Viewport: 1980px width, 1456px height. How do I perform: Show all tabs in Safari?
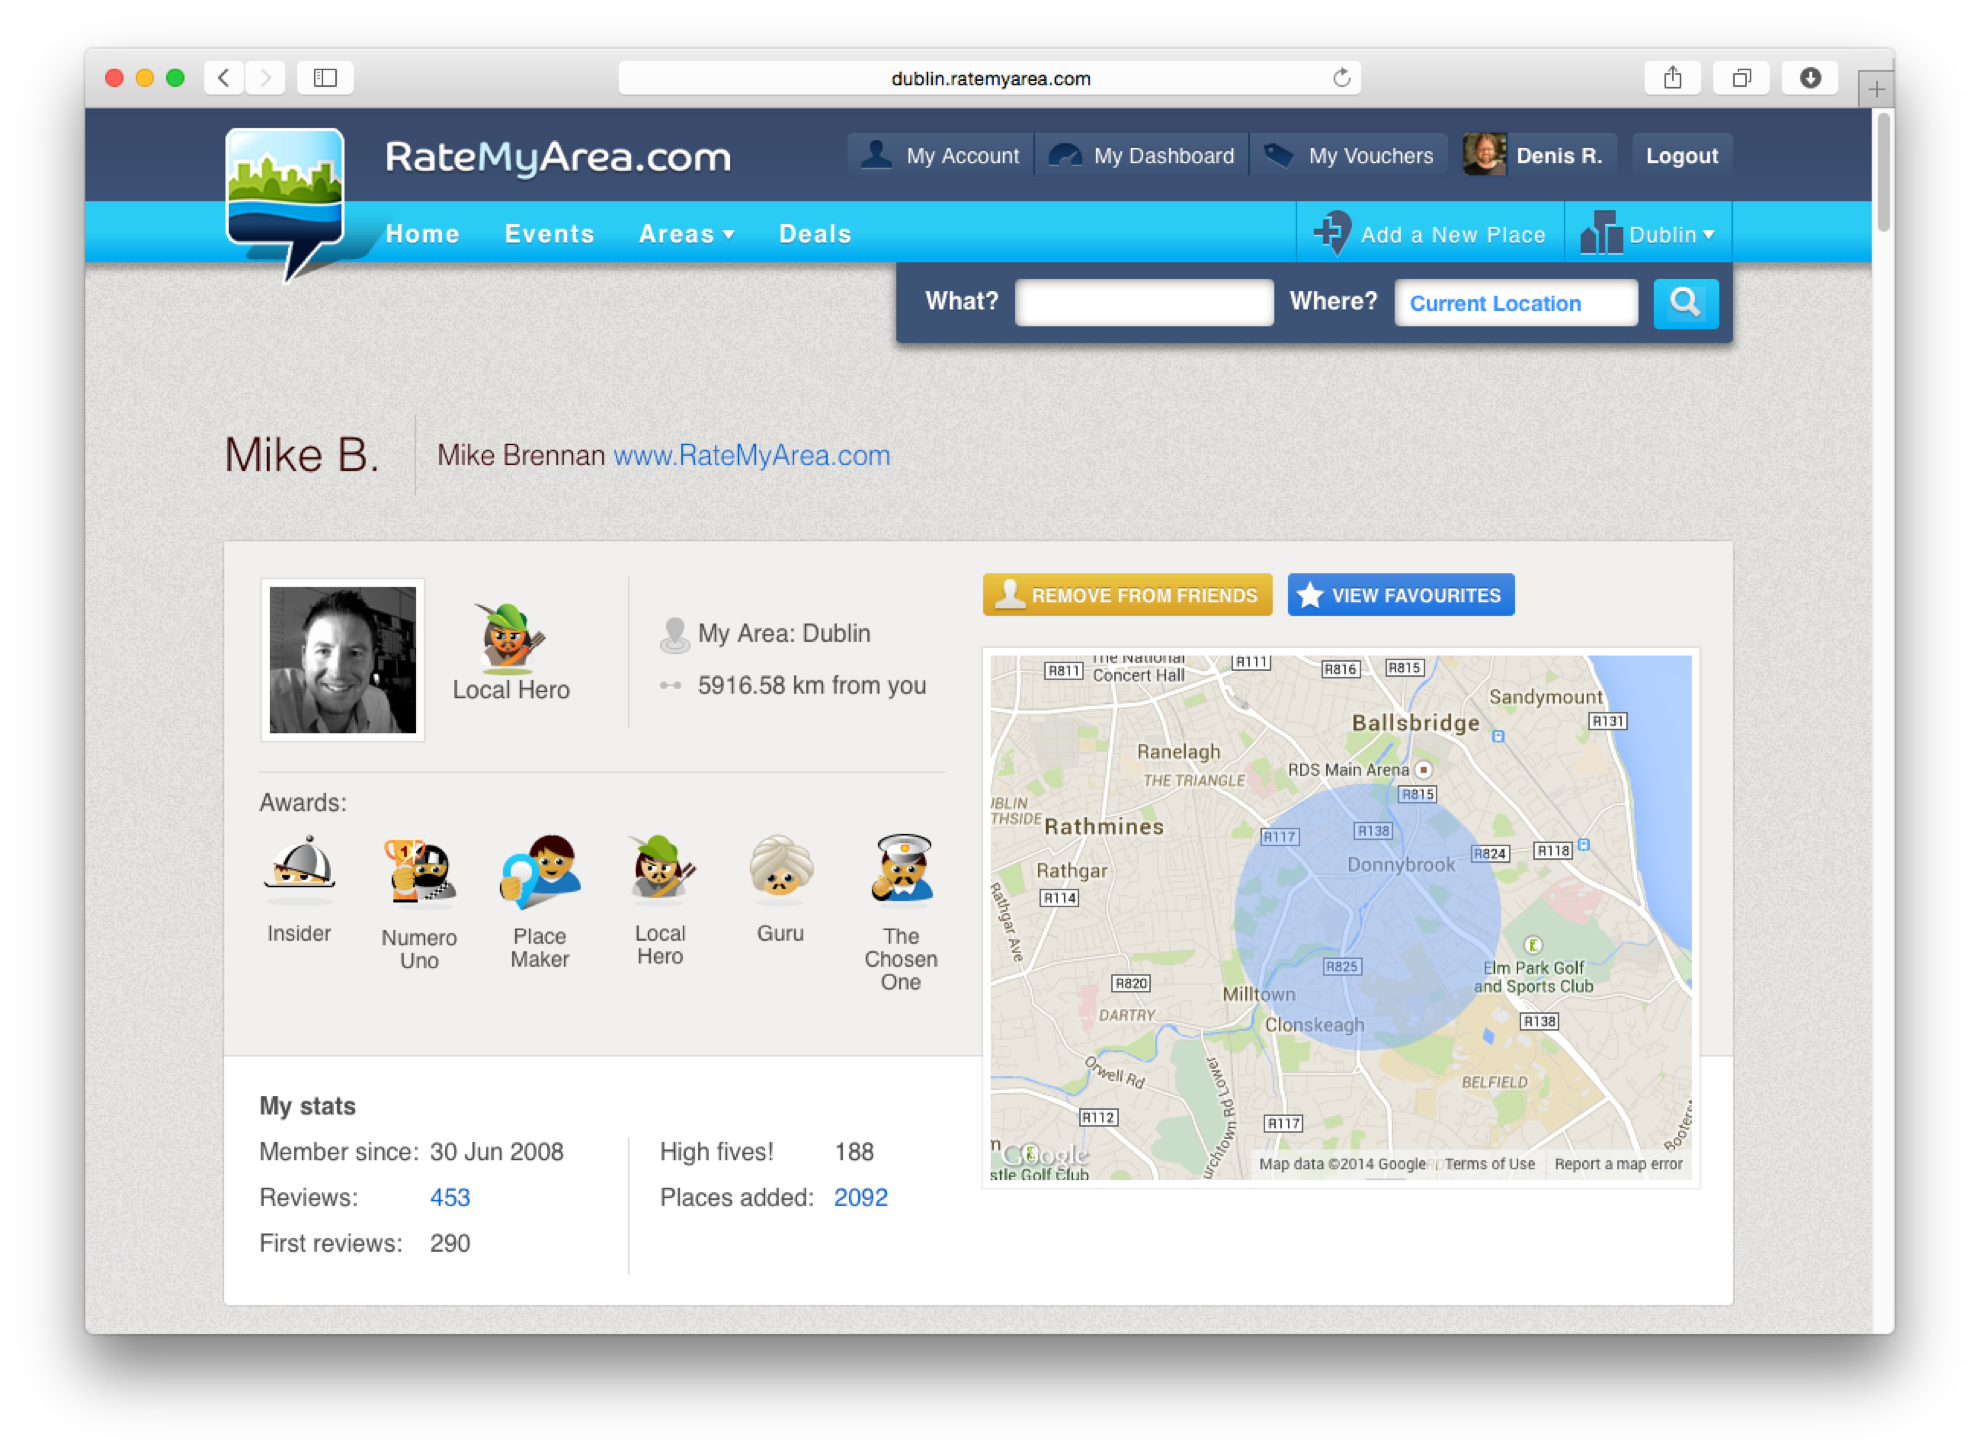(x=1741, y=78)
